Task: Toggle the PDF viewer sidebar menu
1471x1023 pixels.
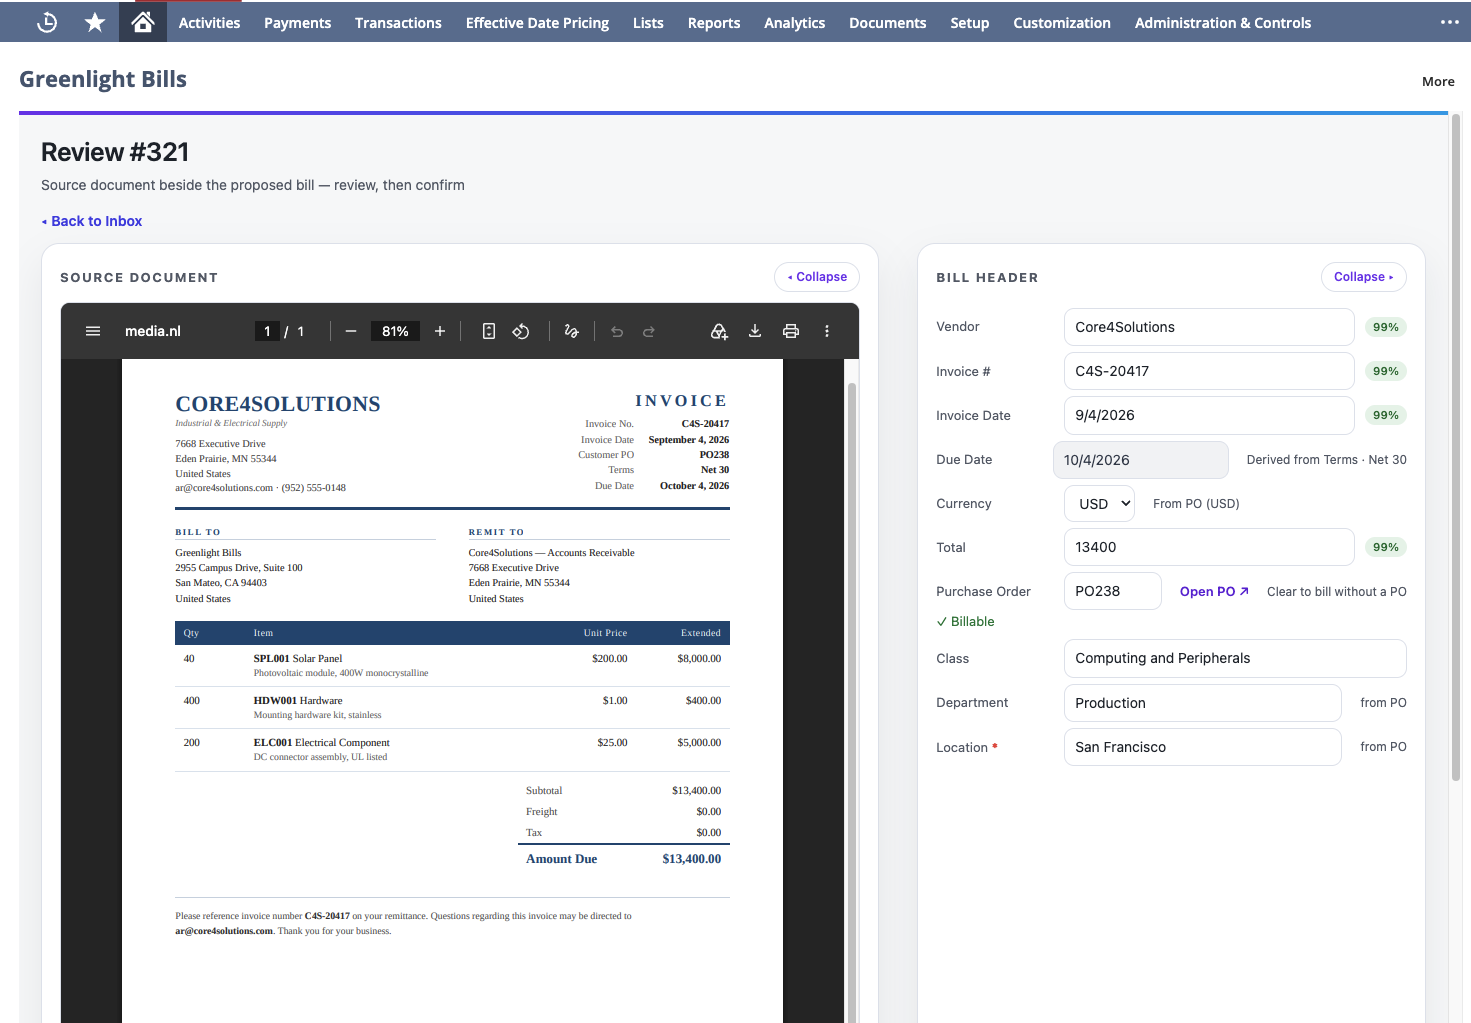Action: pos(93,331)
